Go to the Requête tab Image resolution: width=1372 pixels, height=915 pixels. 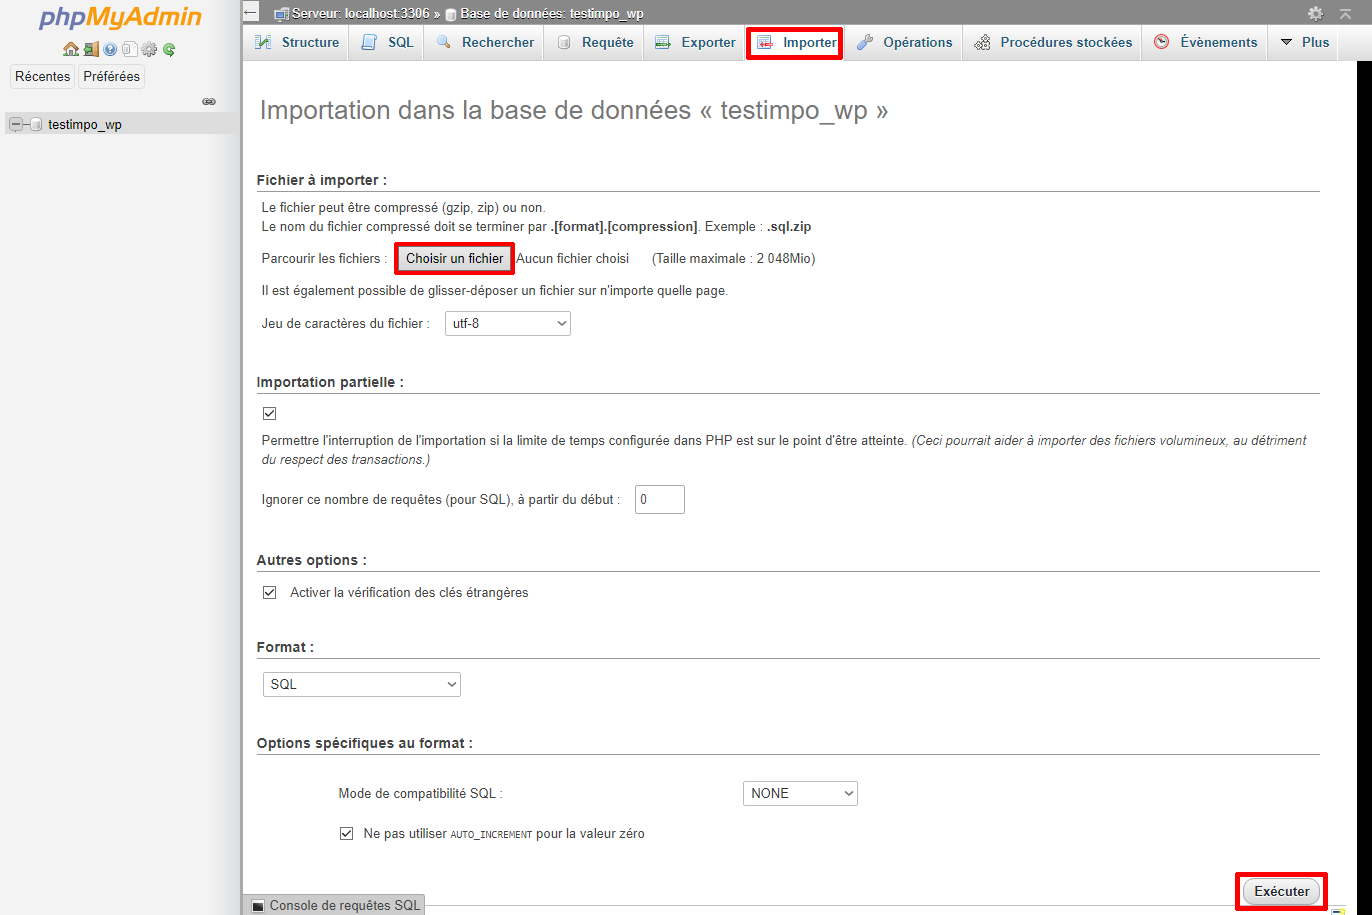click(x=594, y=43)
